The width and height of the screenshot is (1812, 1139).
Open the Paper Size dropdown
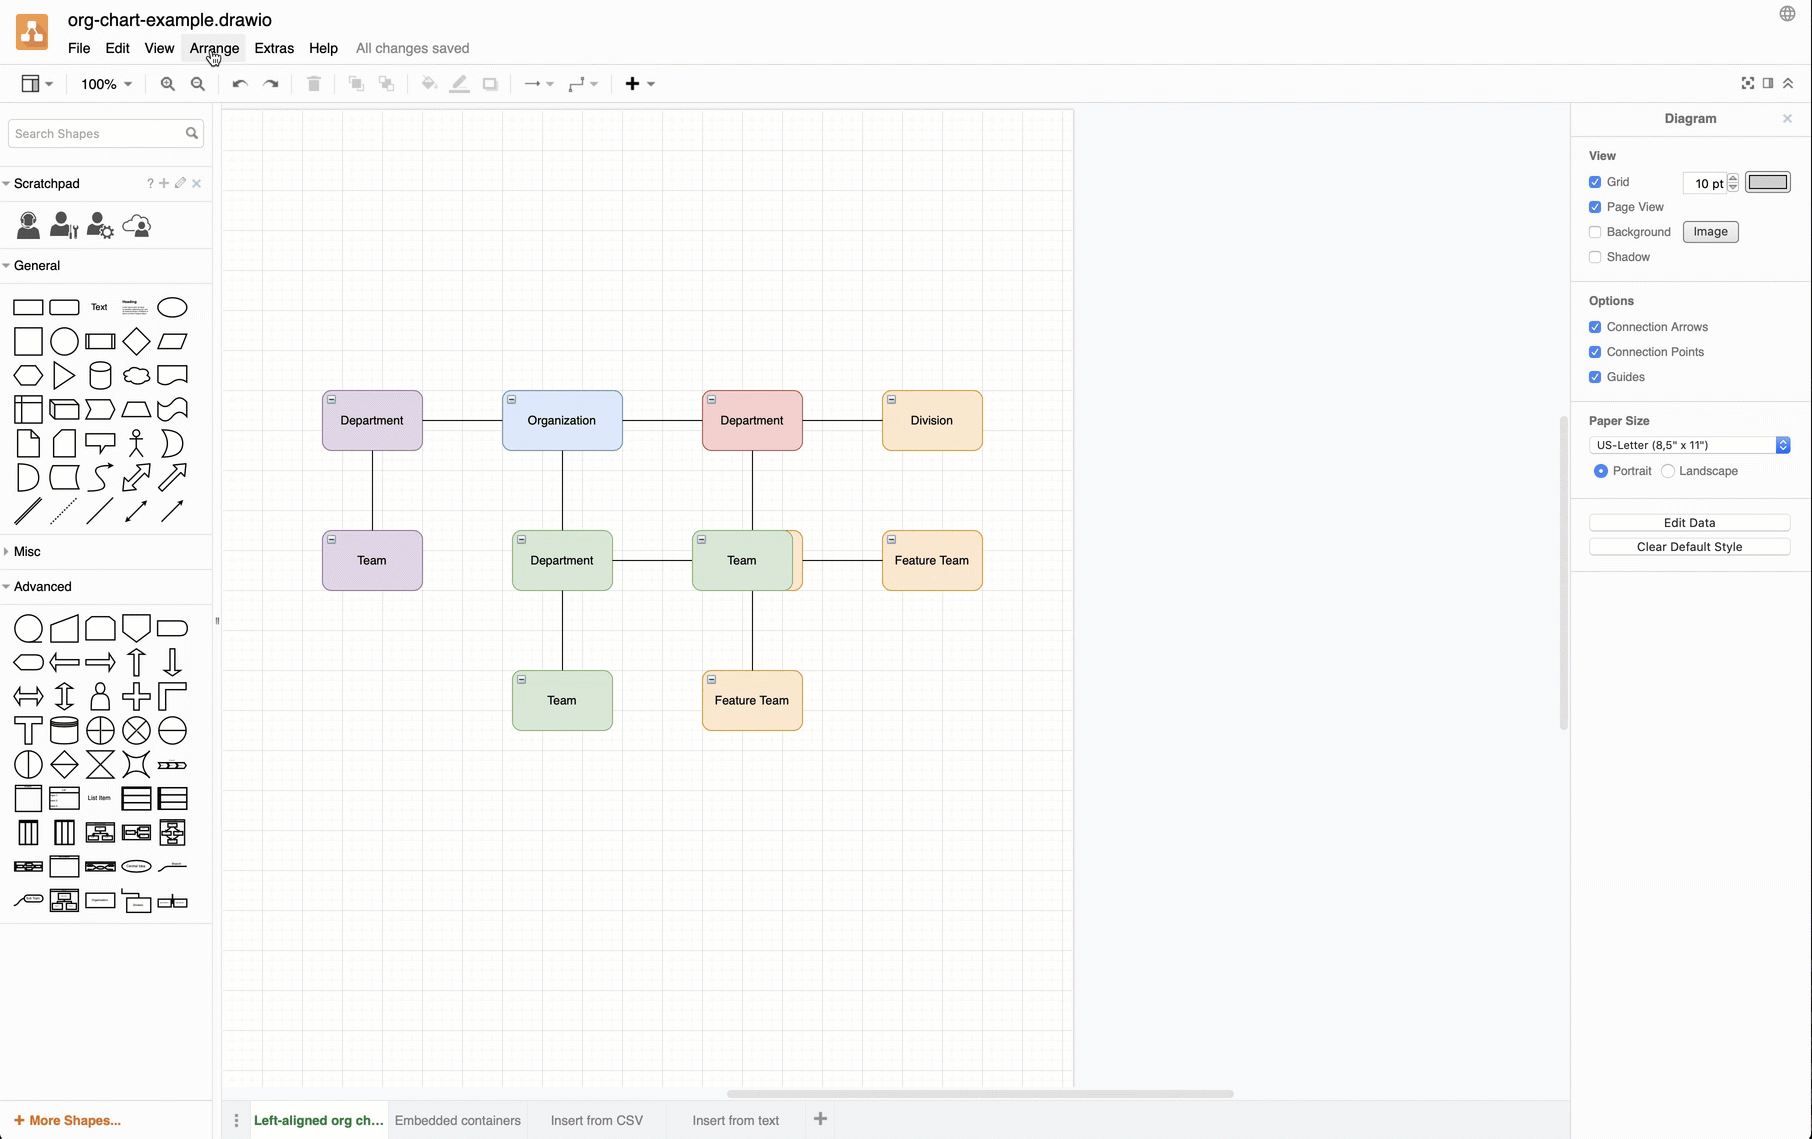point(1690,445)
